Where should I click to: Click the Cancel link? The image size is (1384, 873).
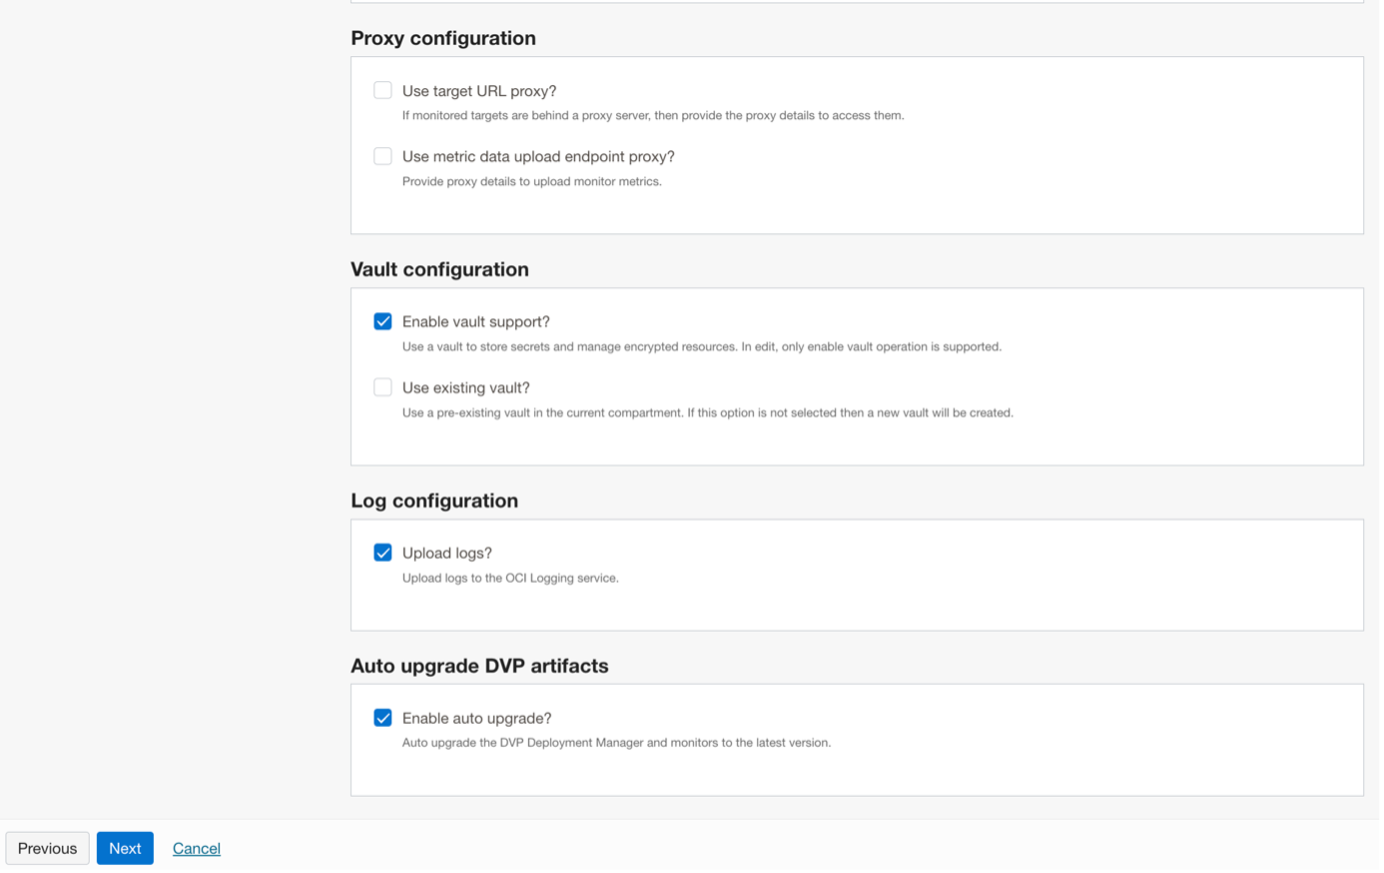click(x=196, y=848)
